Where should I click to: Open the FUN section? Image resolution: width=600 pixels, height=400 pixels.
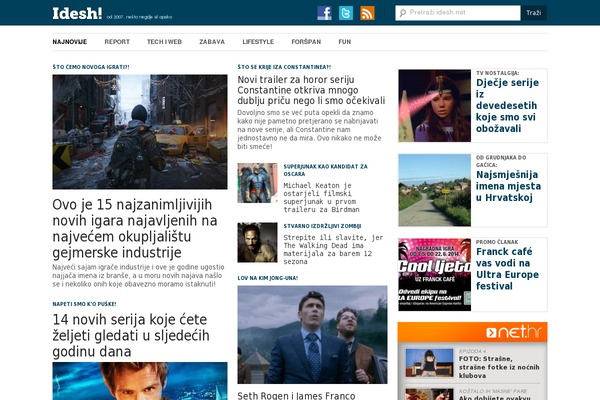point(345,42)
